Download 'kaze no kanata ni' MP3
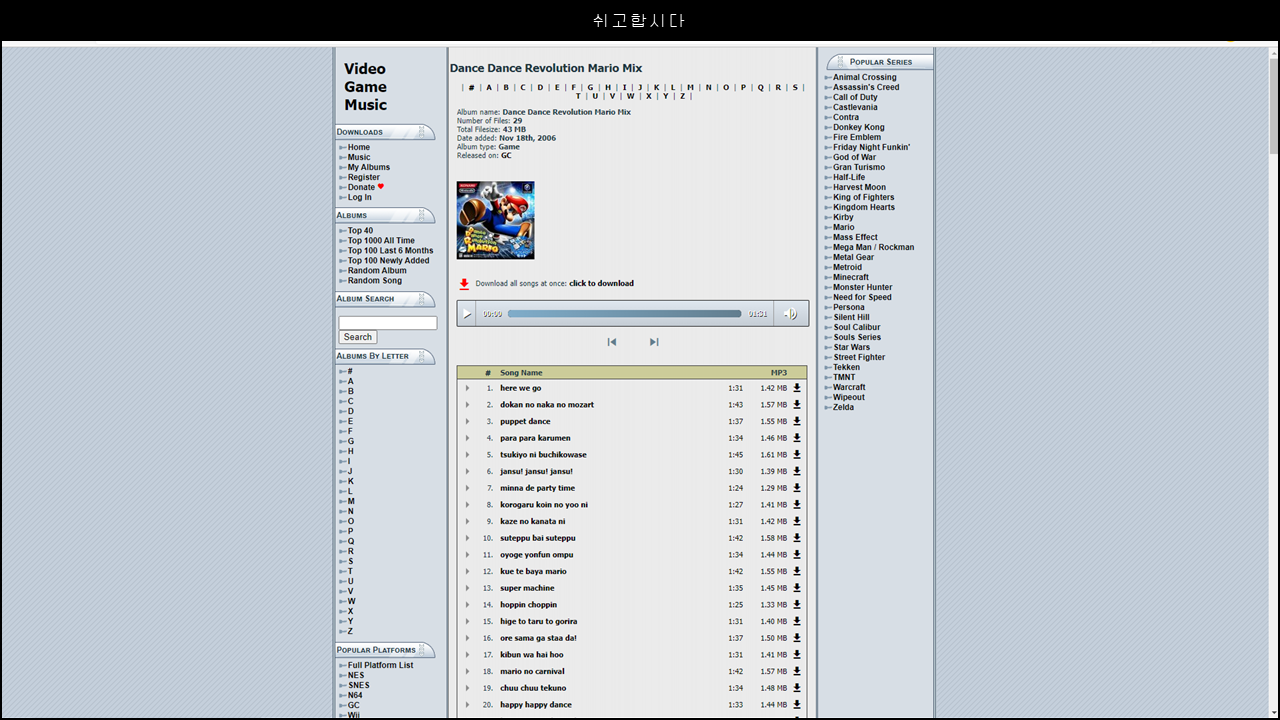Screen dimensions: 1280x720 (797, 521)
